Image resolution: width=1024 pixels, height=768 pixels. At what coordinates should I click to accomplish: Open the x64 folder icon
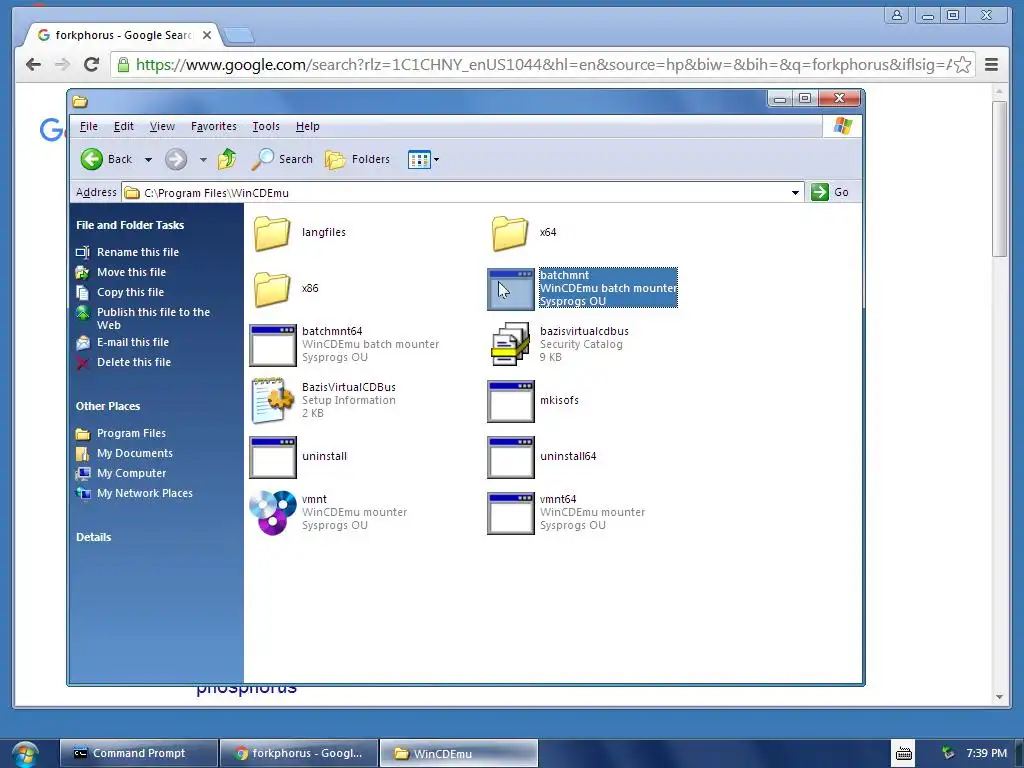coord(509,232)
